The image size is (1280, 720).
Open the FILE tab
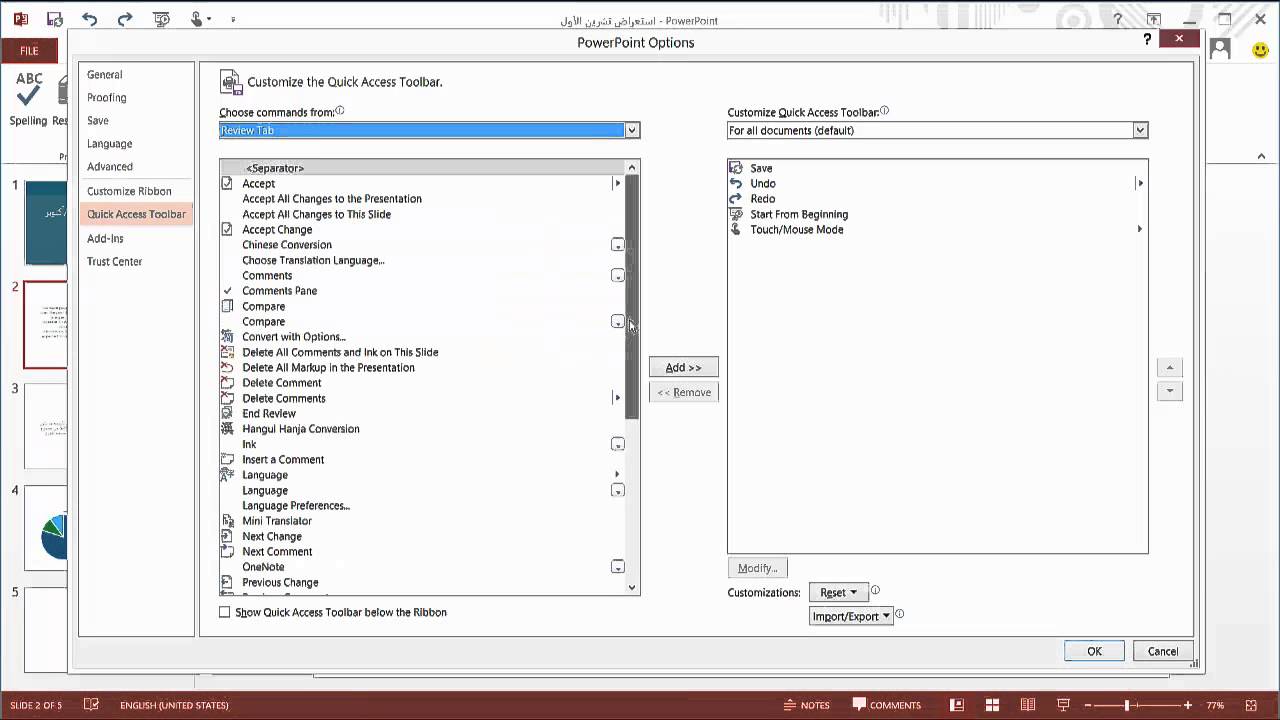(x=29, y=51)
